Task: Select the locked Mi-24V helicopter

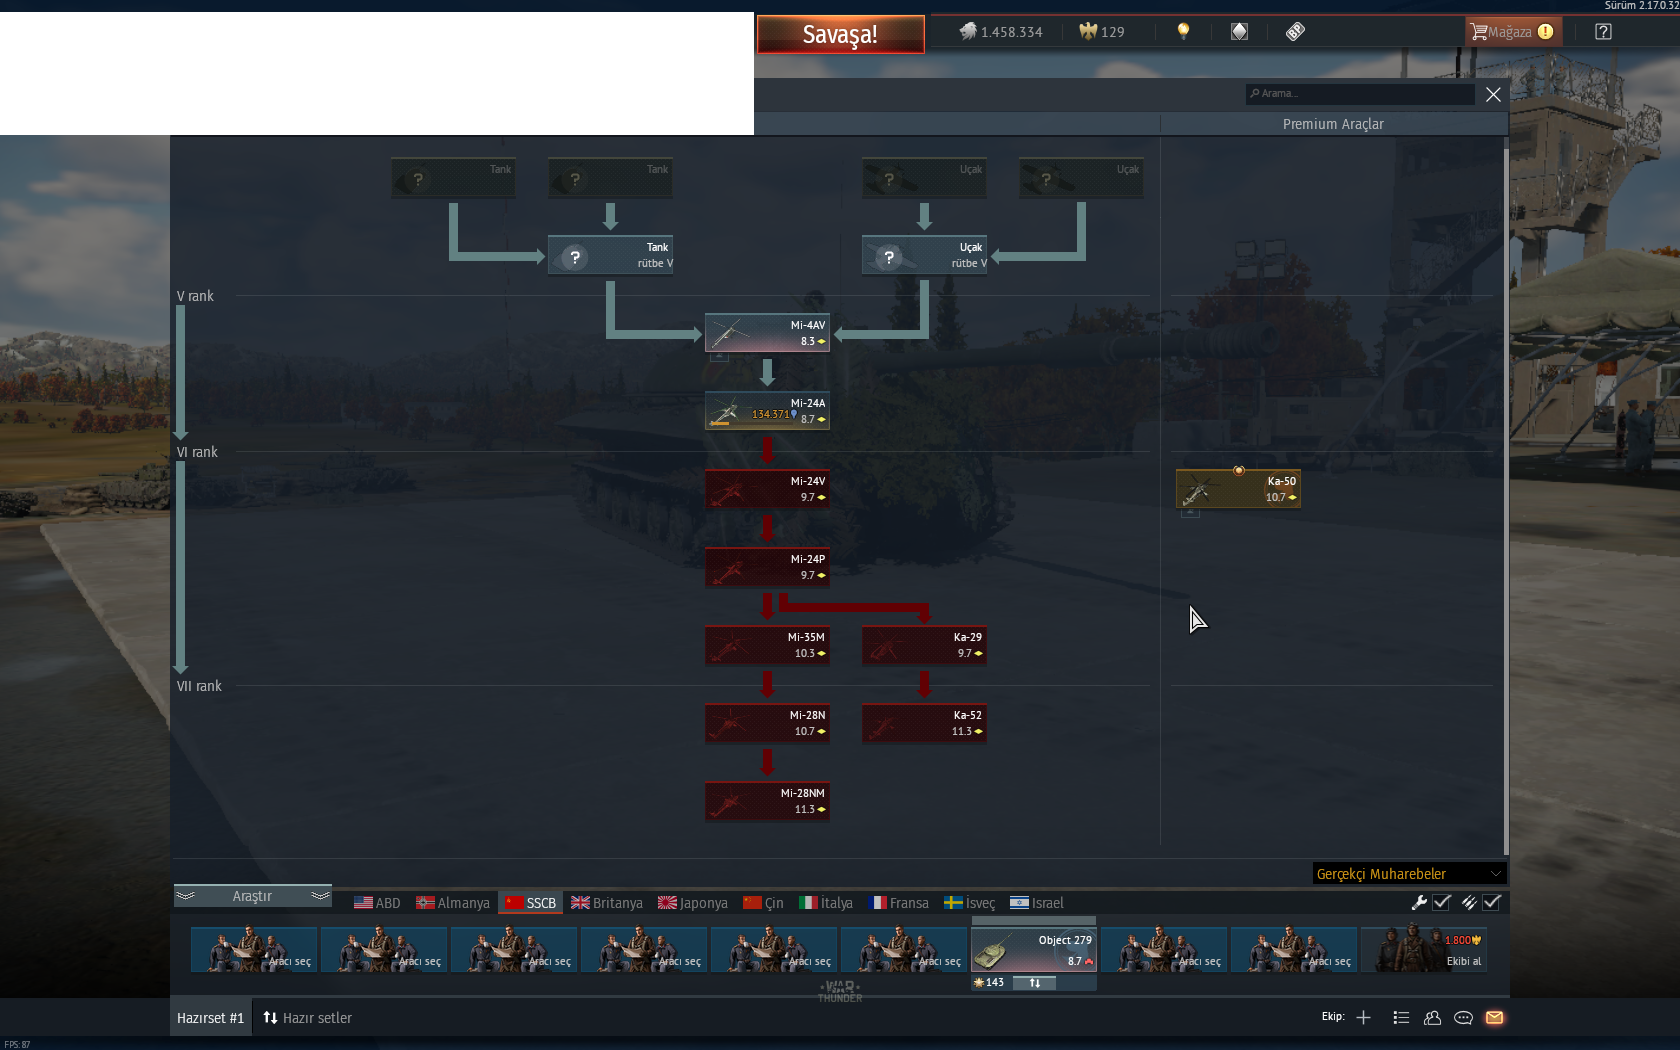Action: (767, 489)
